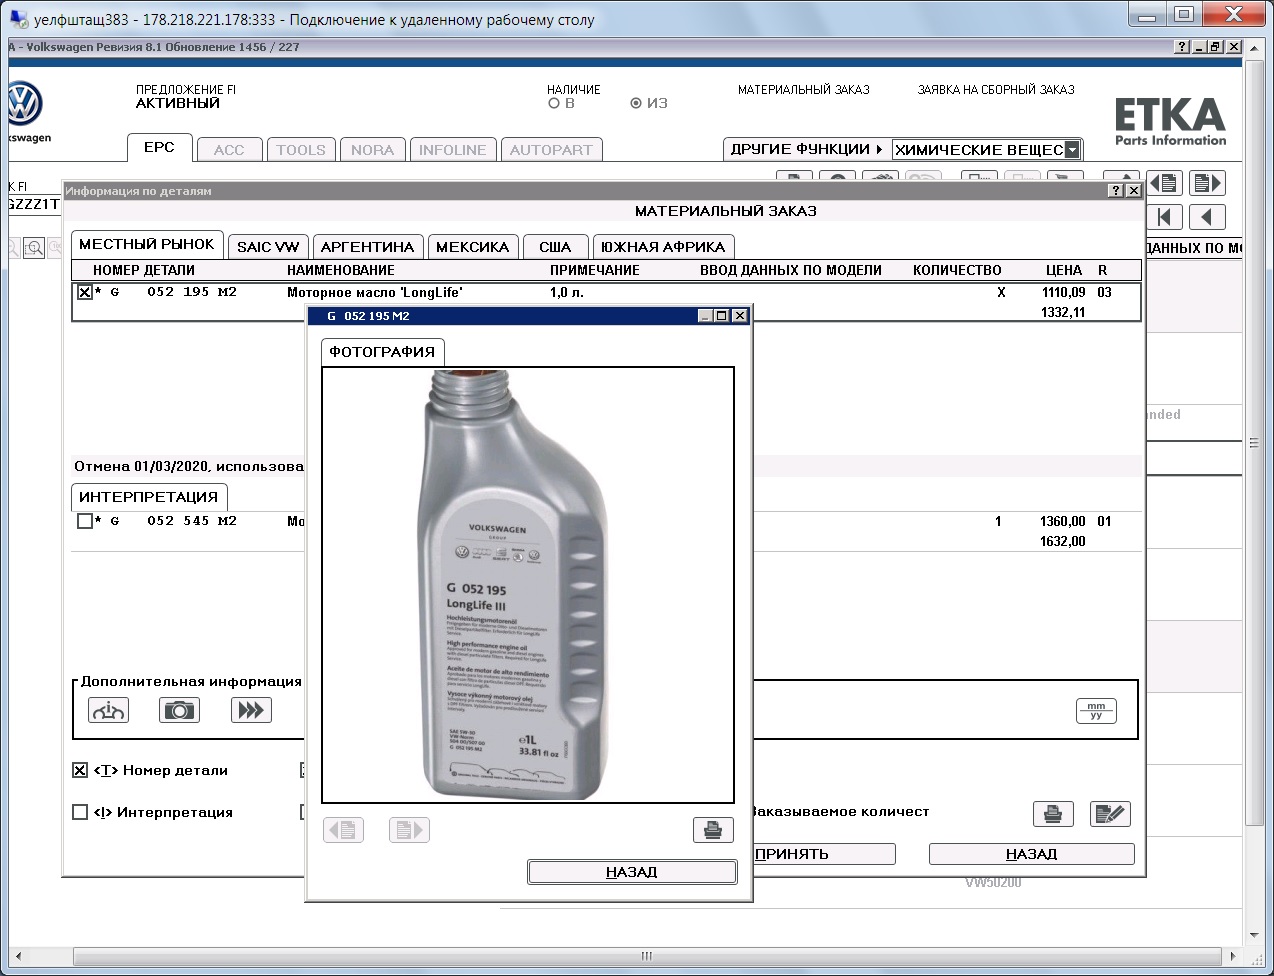Print the oil bottle photo
The image size is (1274, 976).
pyautogui.click(x=713, y=830)
